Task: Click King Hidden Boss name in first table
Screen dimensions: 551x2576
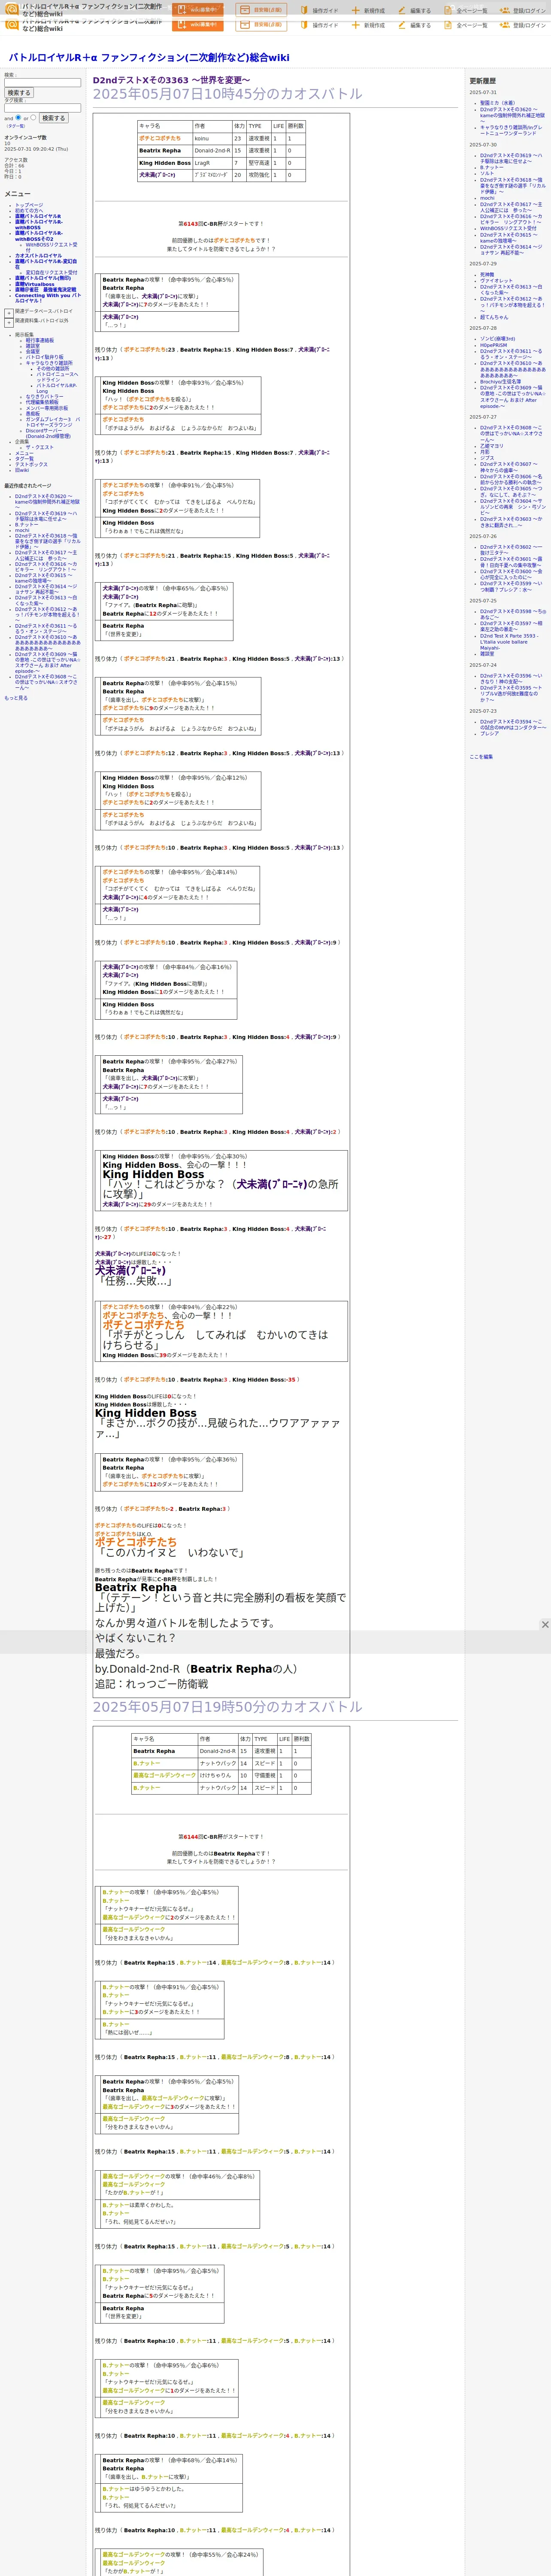Action: click(165, 163)
